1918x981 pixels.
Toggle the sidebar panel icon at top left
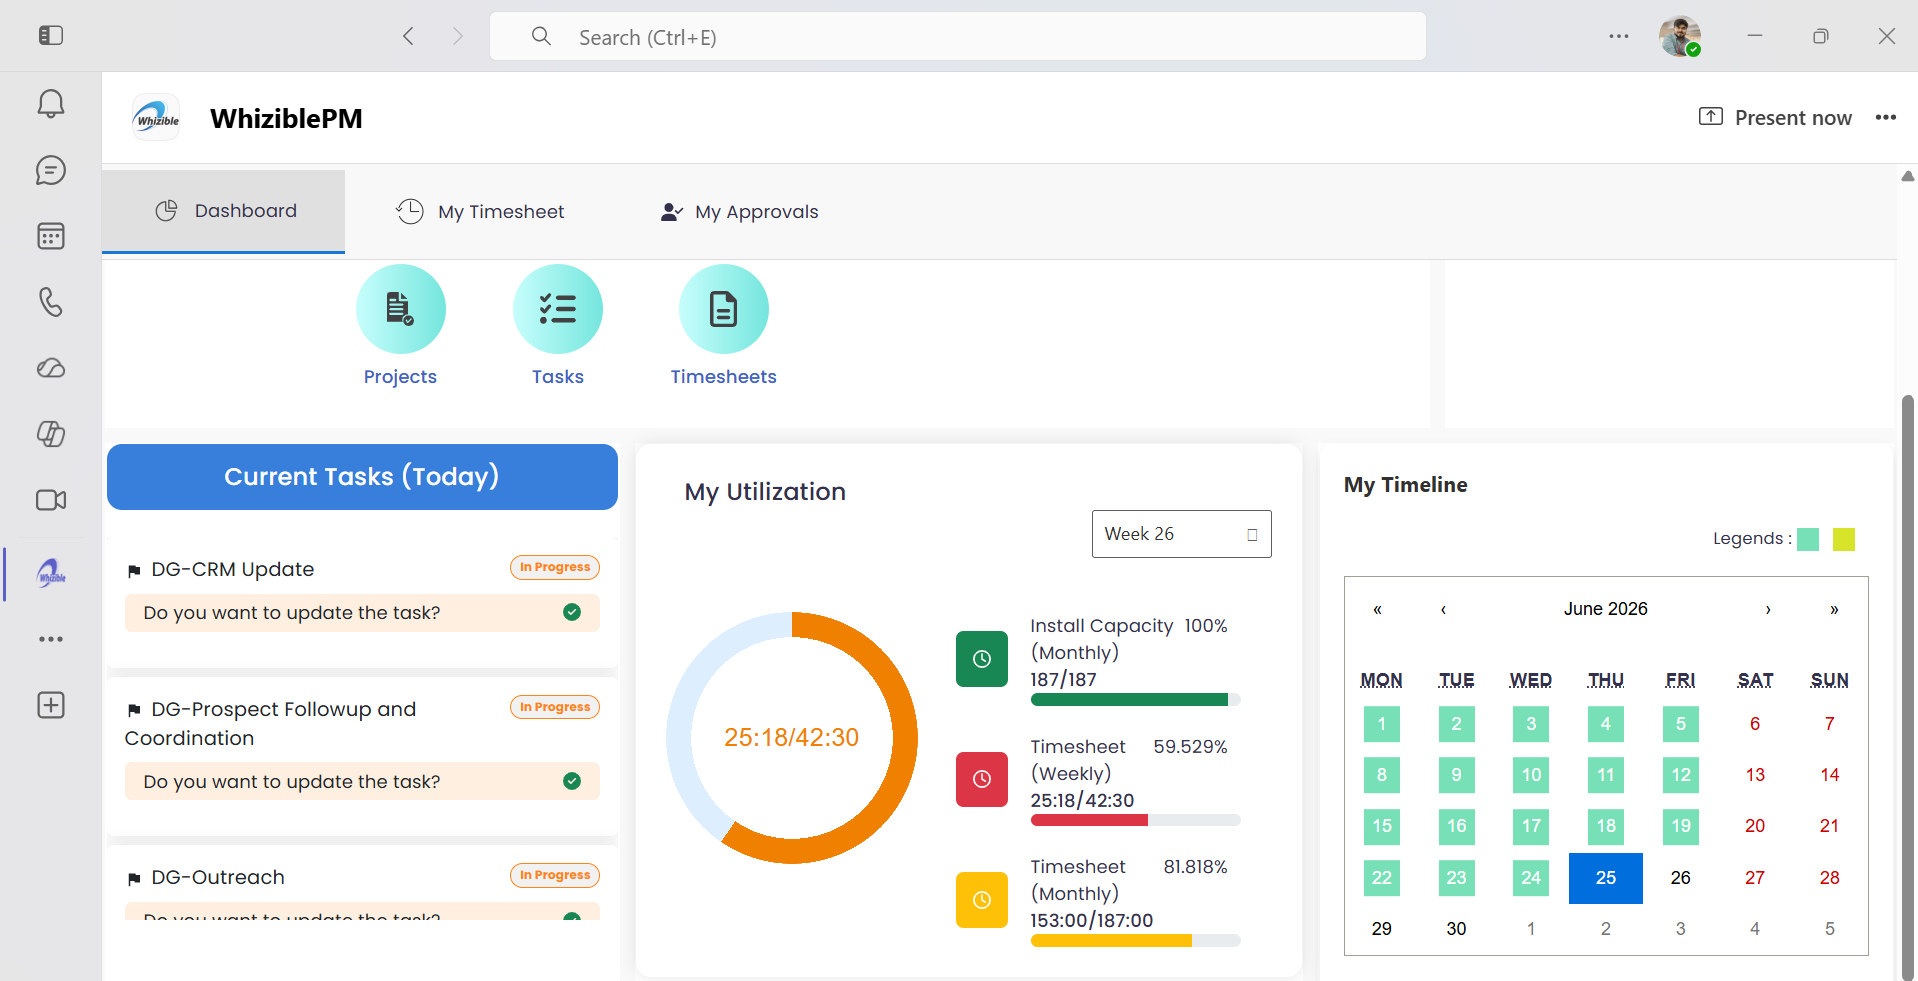pyautogui.click(x=51, y=36)
